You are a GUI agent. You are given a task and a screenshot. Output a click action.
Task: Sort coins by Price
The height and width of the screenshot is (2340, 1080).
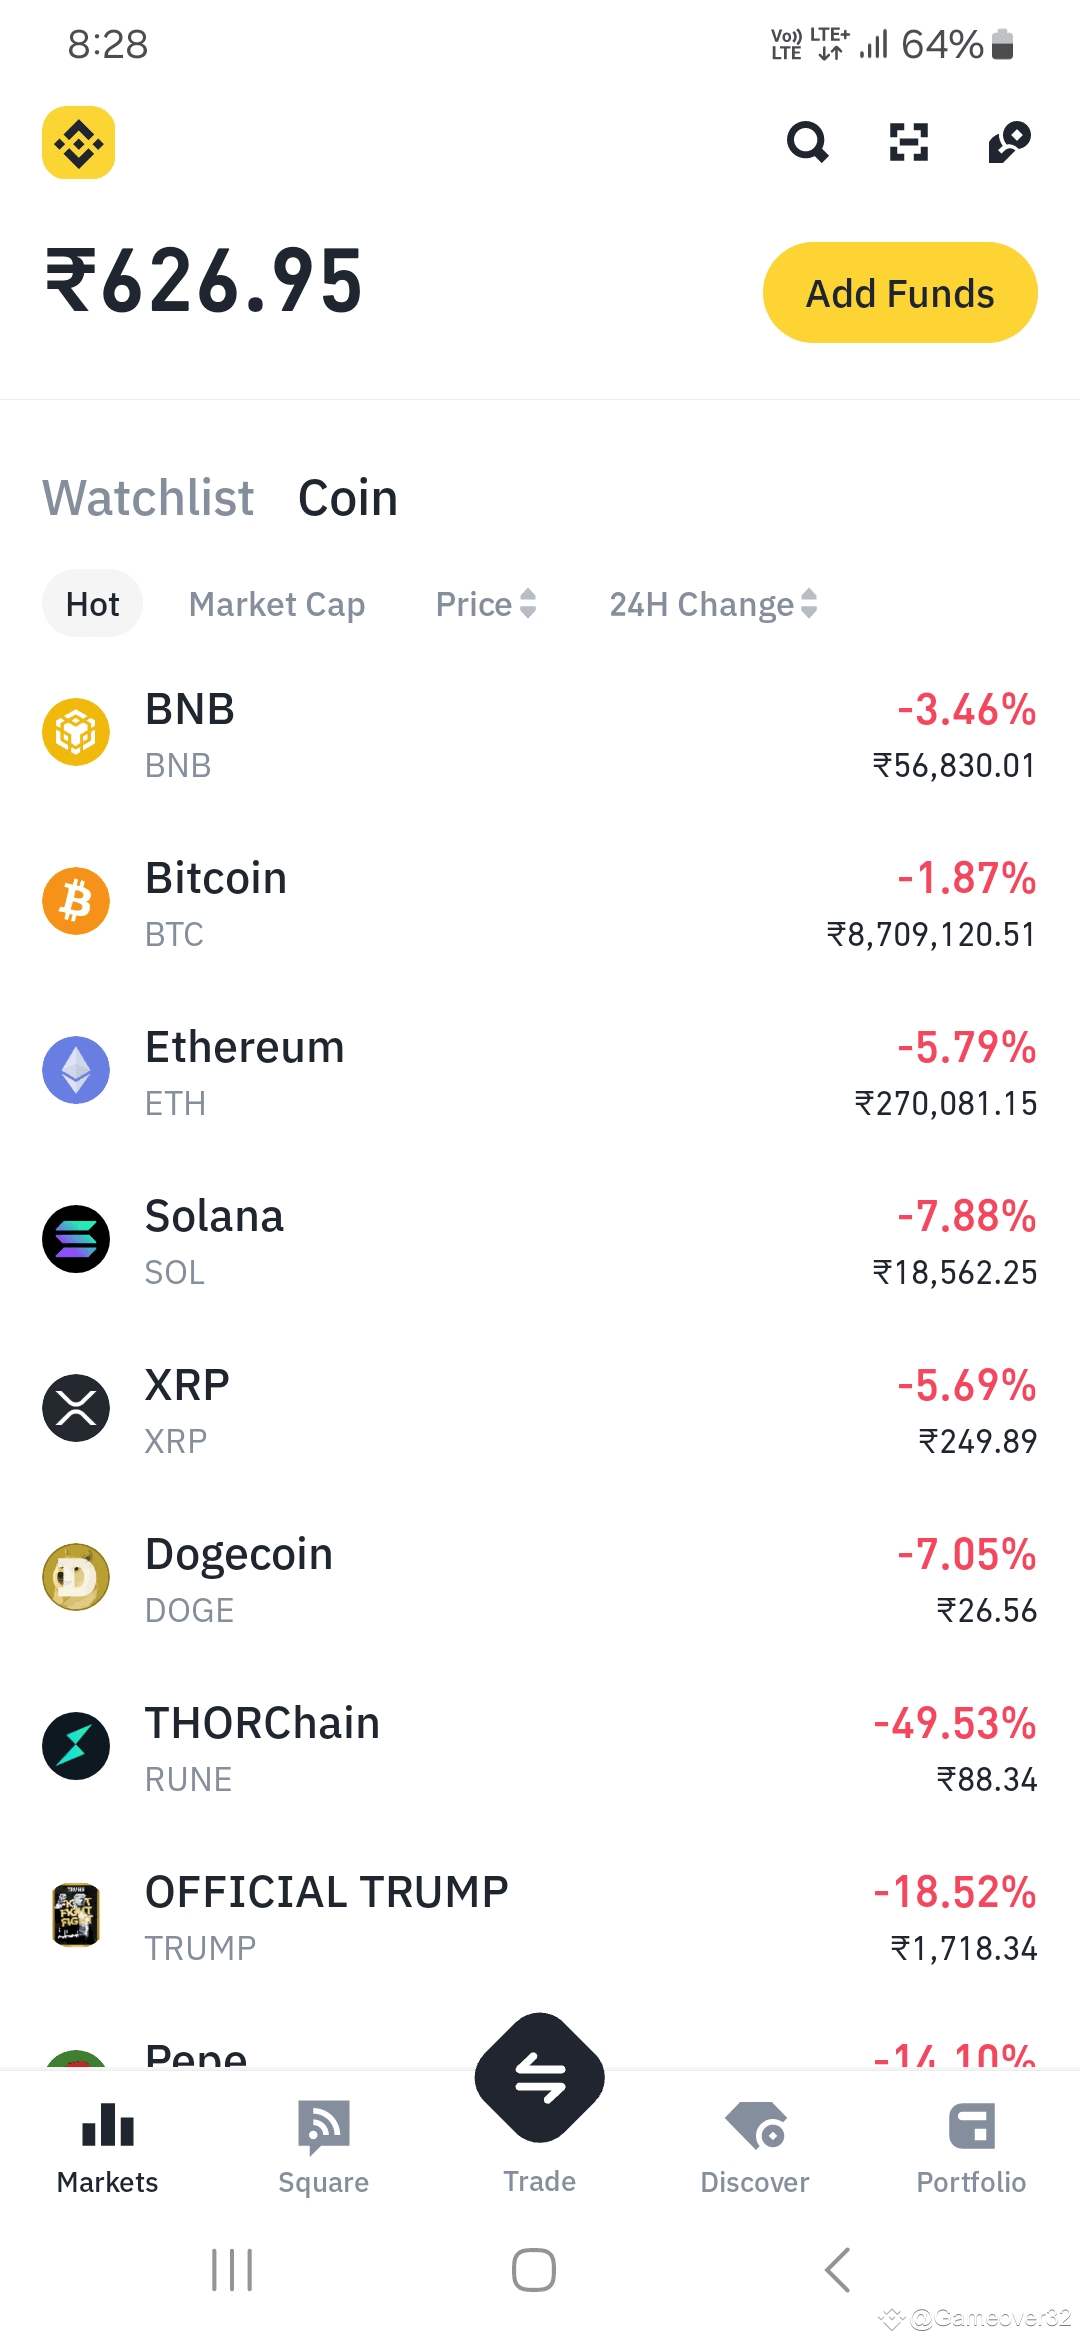tap(486, 604)
